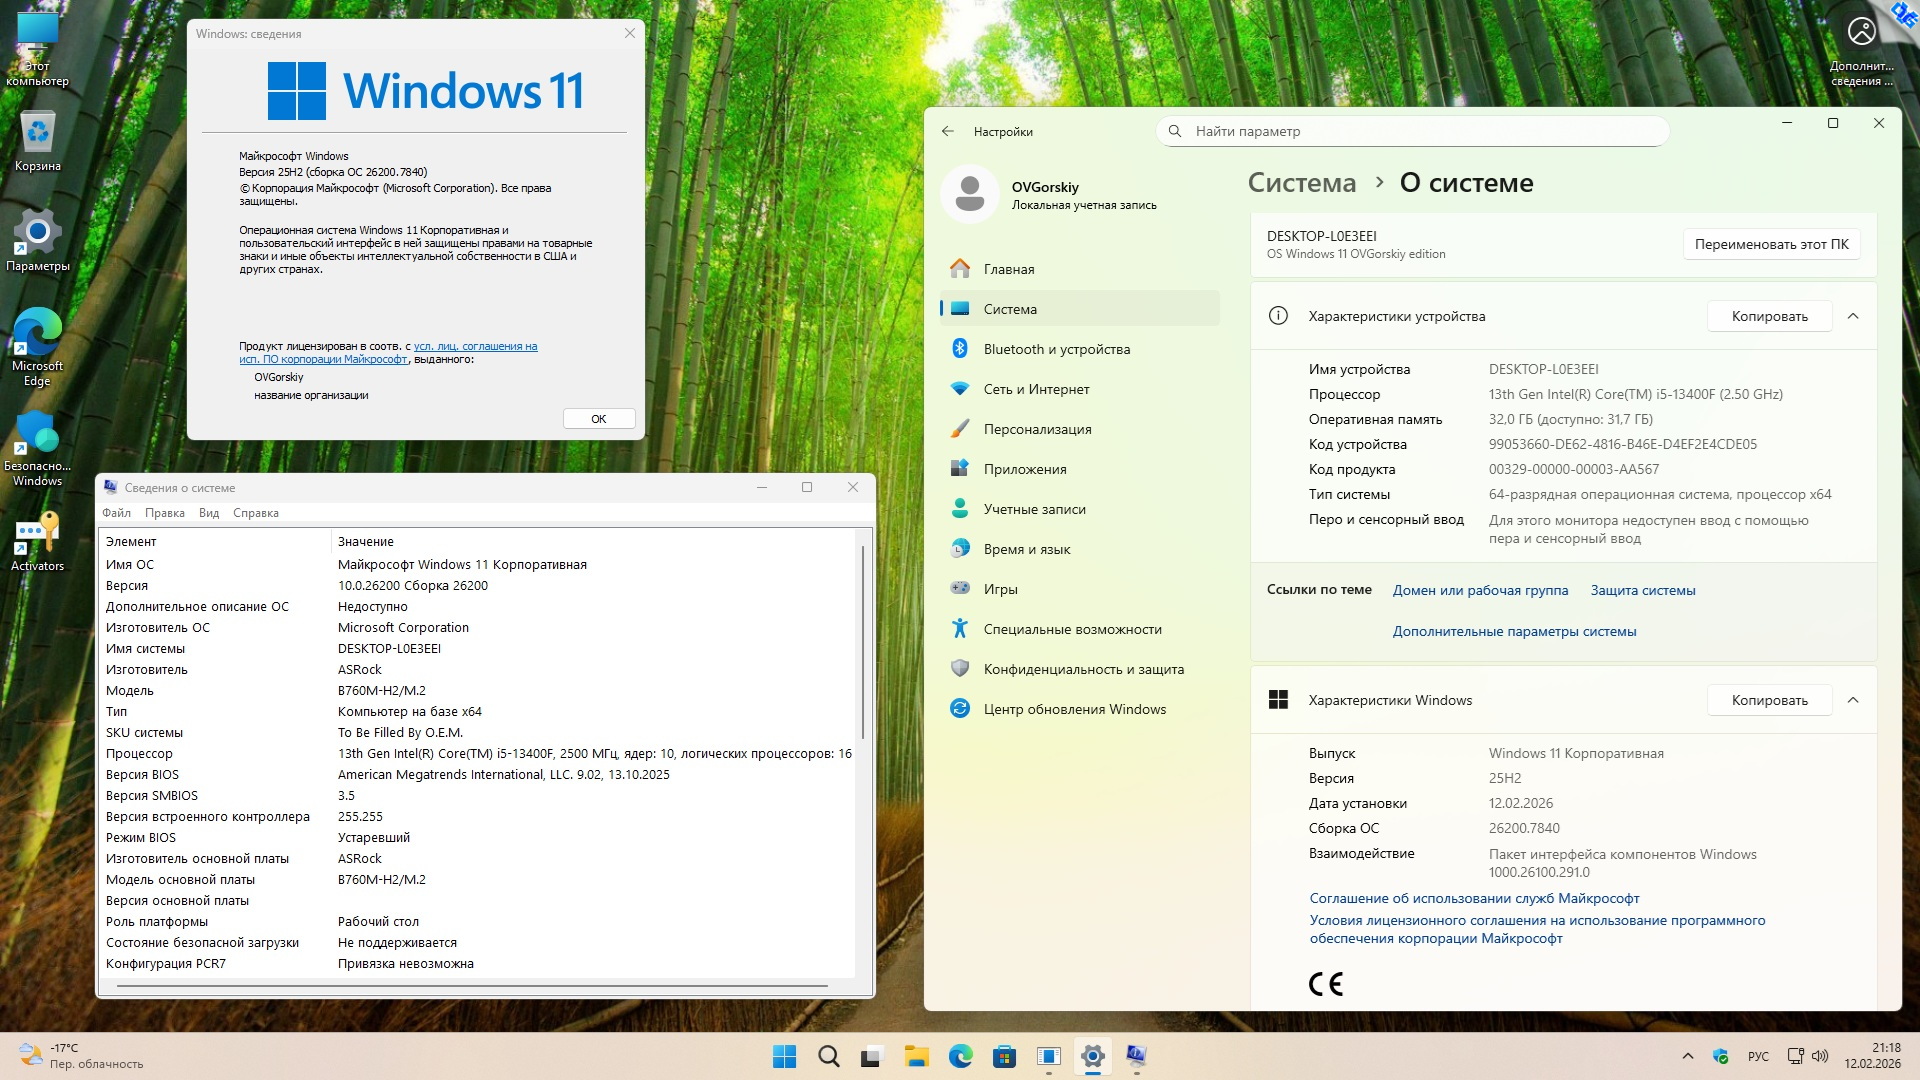Open Специальные возможности settings page

click(1072, 629)
